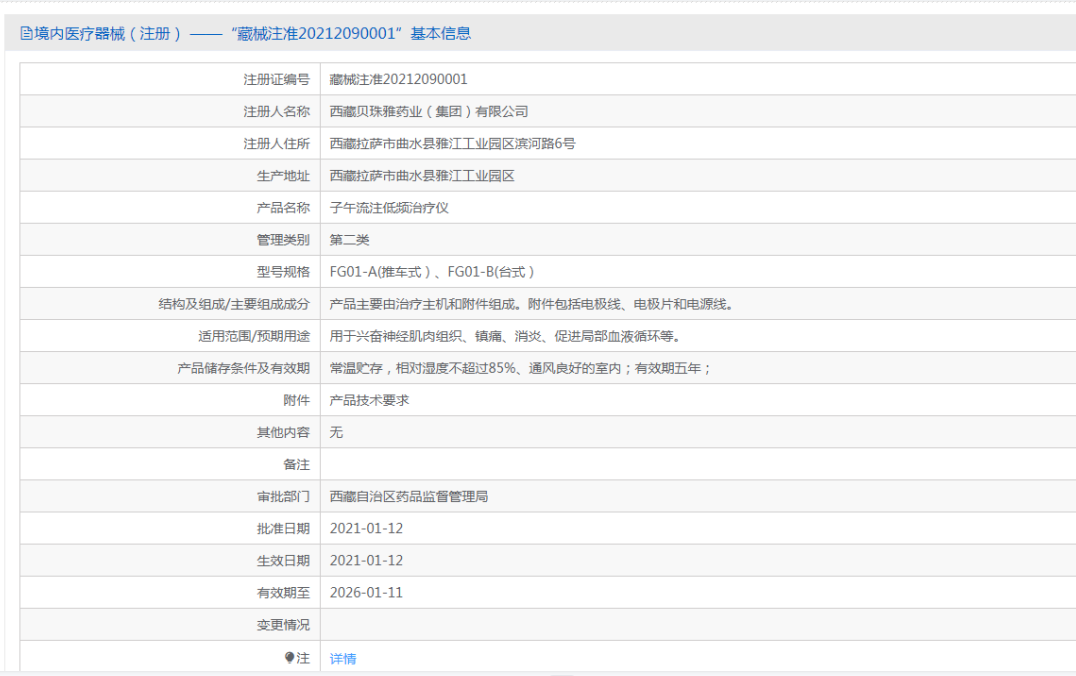Screen dimensions: 1076x676
Task: Click the 其他内容 label
Action: 283,432
